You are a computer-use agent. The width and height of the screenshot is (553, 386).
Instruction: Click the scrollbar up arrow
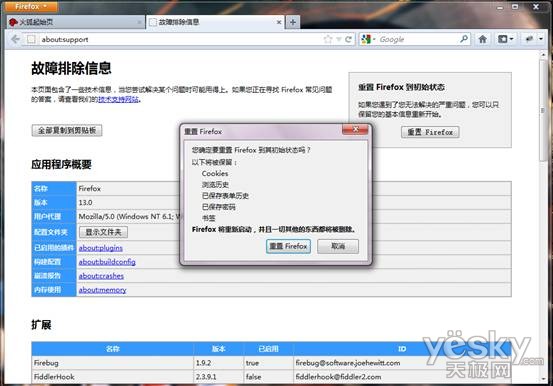tap(543, 55)
